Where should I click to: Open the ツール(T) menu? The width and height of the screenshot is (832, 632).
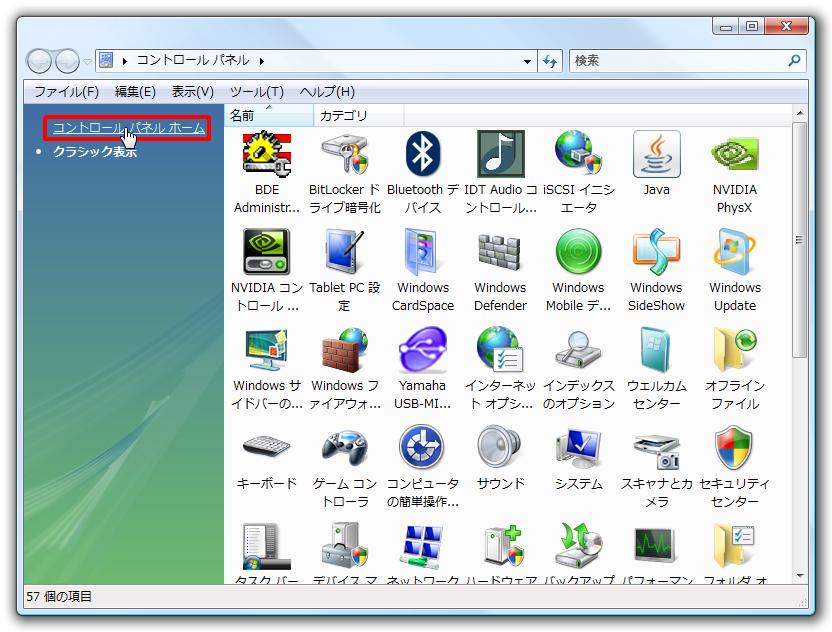point(256,91)
